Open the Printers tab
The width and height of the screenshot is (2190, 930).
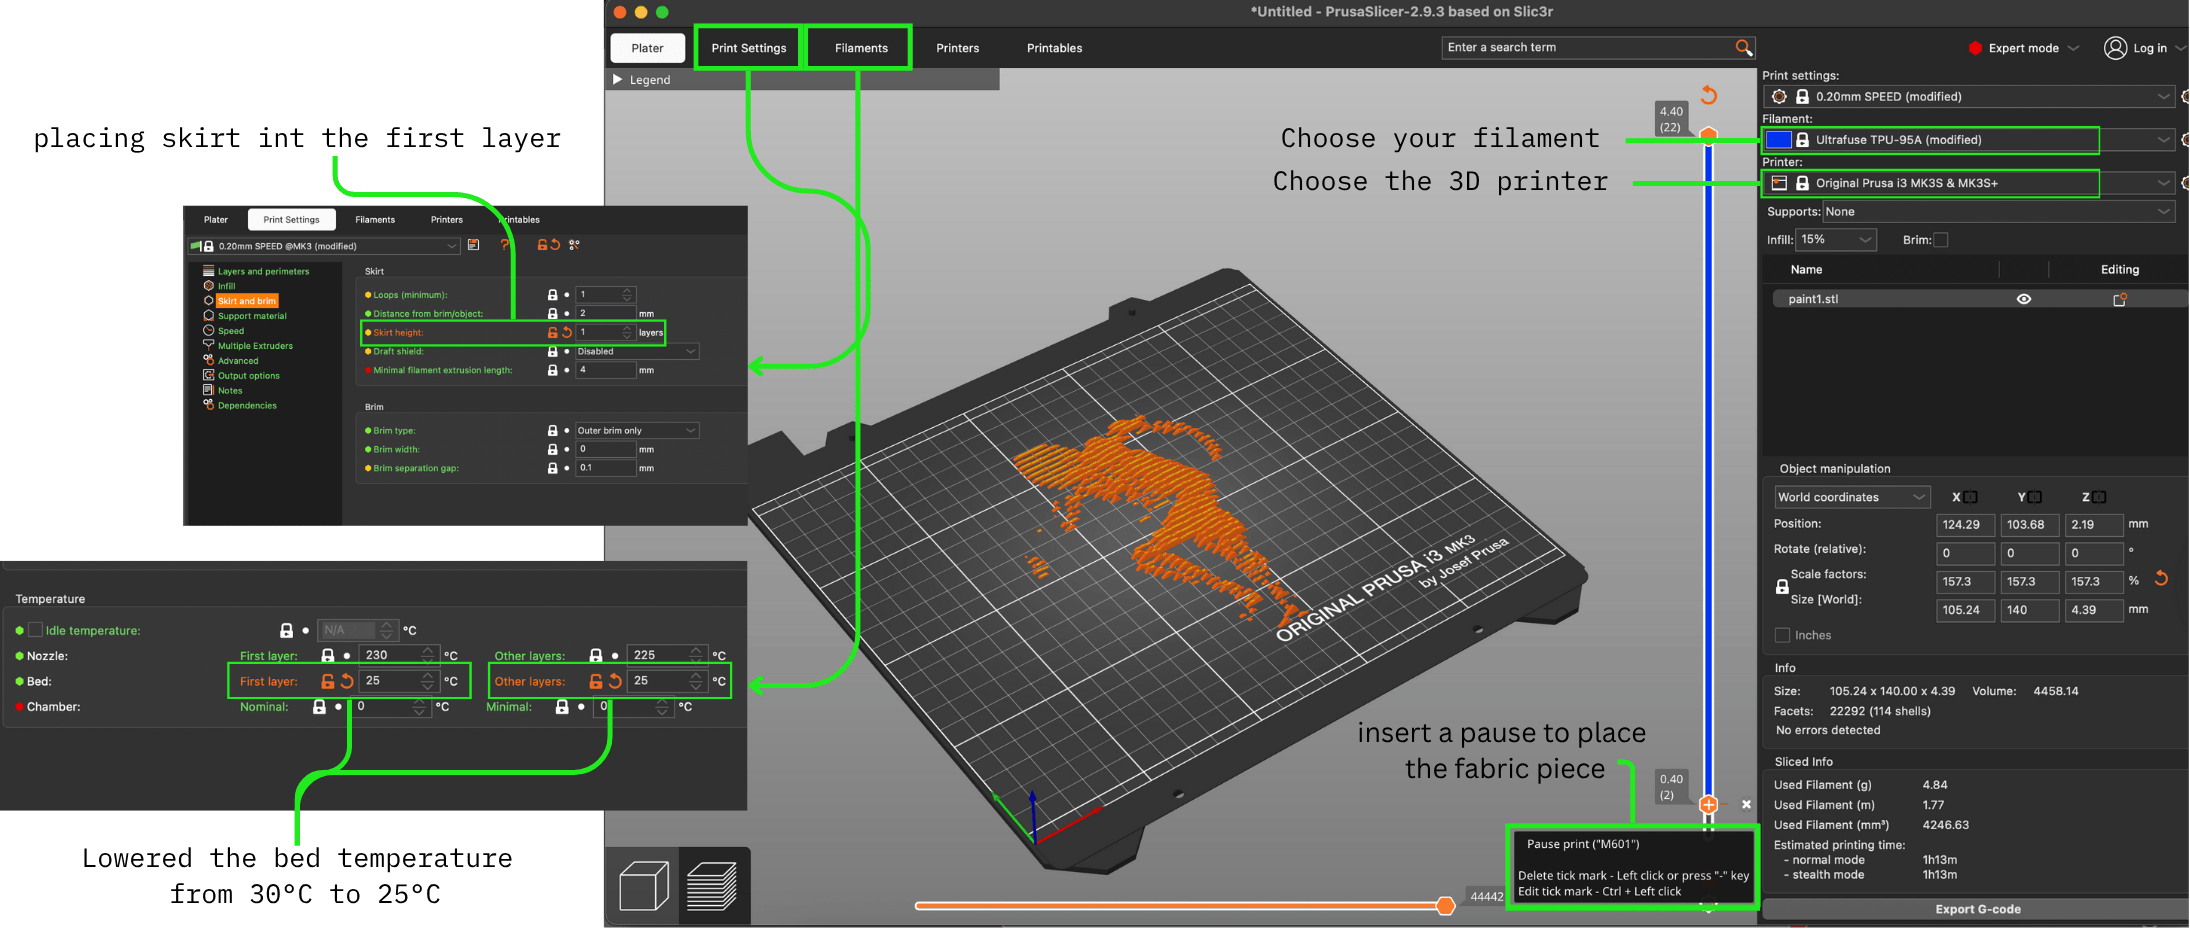(957, 48)
